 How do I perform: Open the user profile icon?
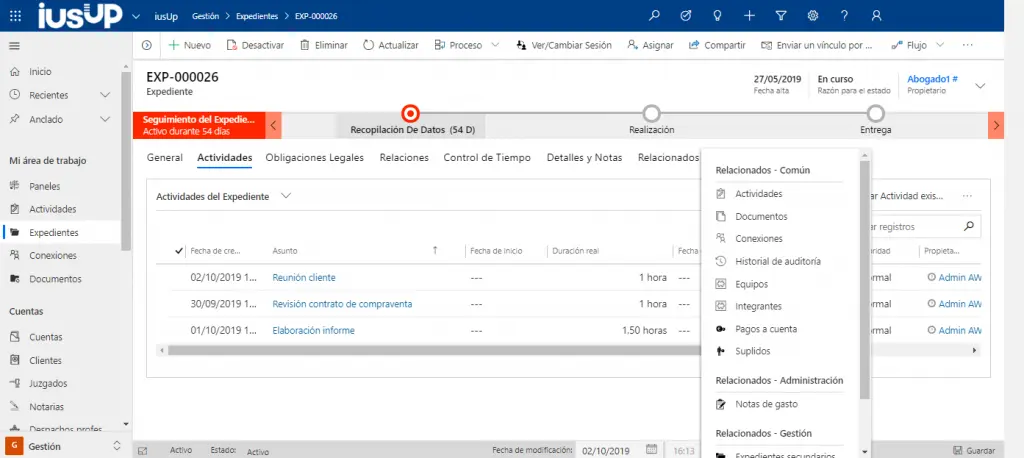pyautogui.click(x=876, y=15)
